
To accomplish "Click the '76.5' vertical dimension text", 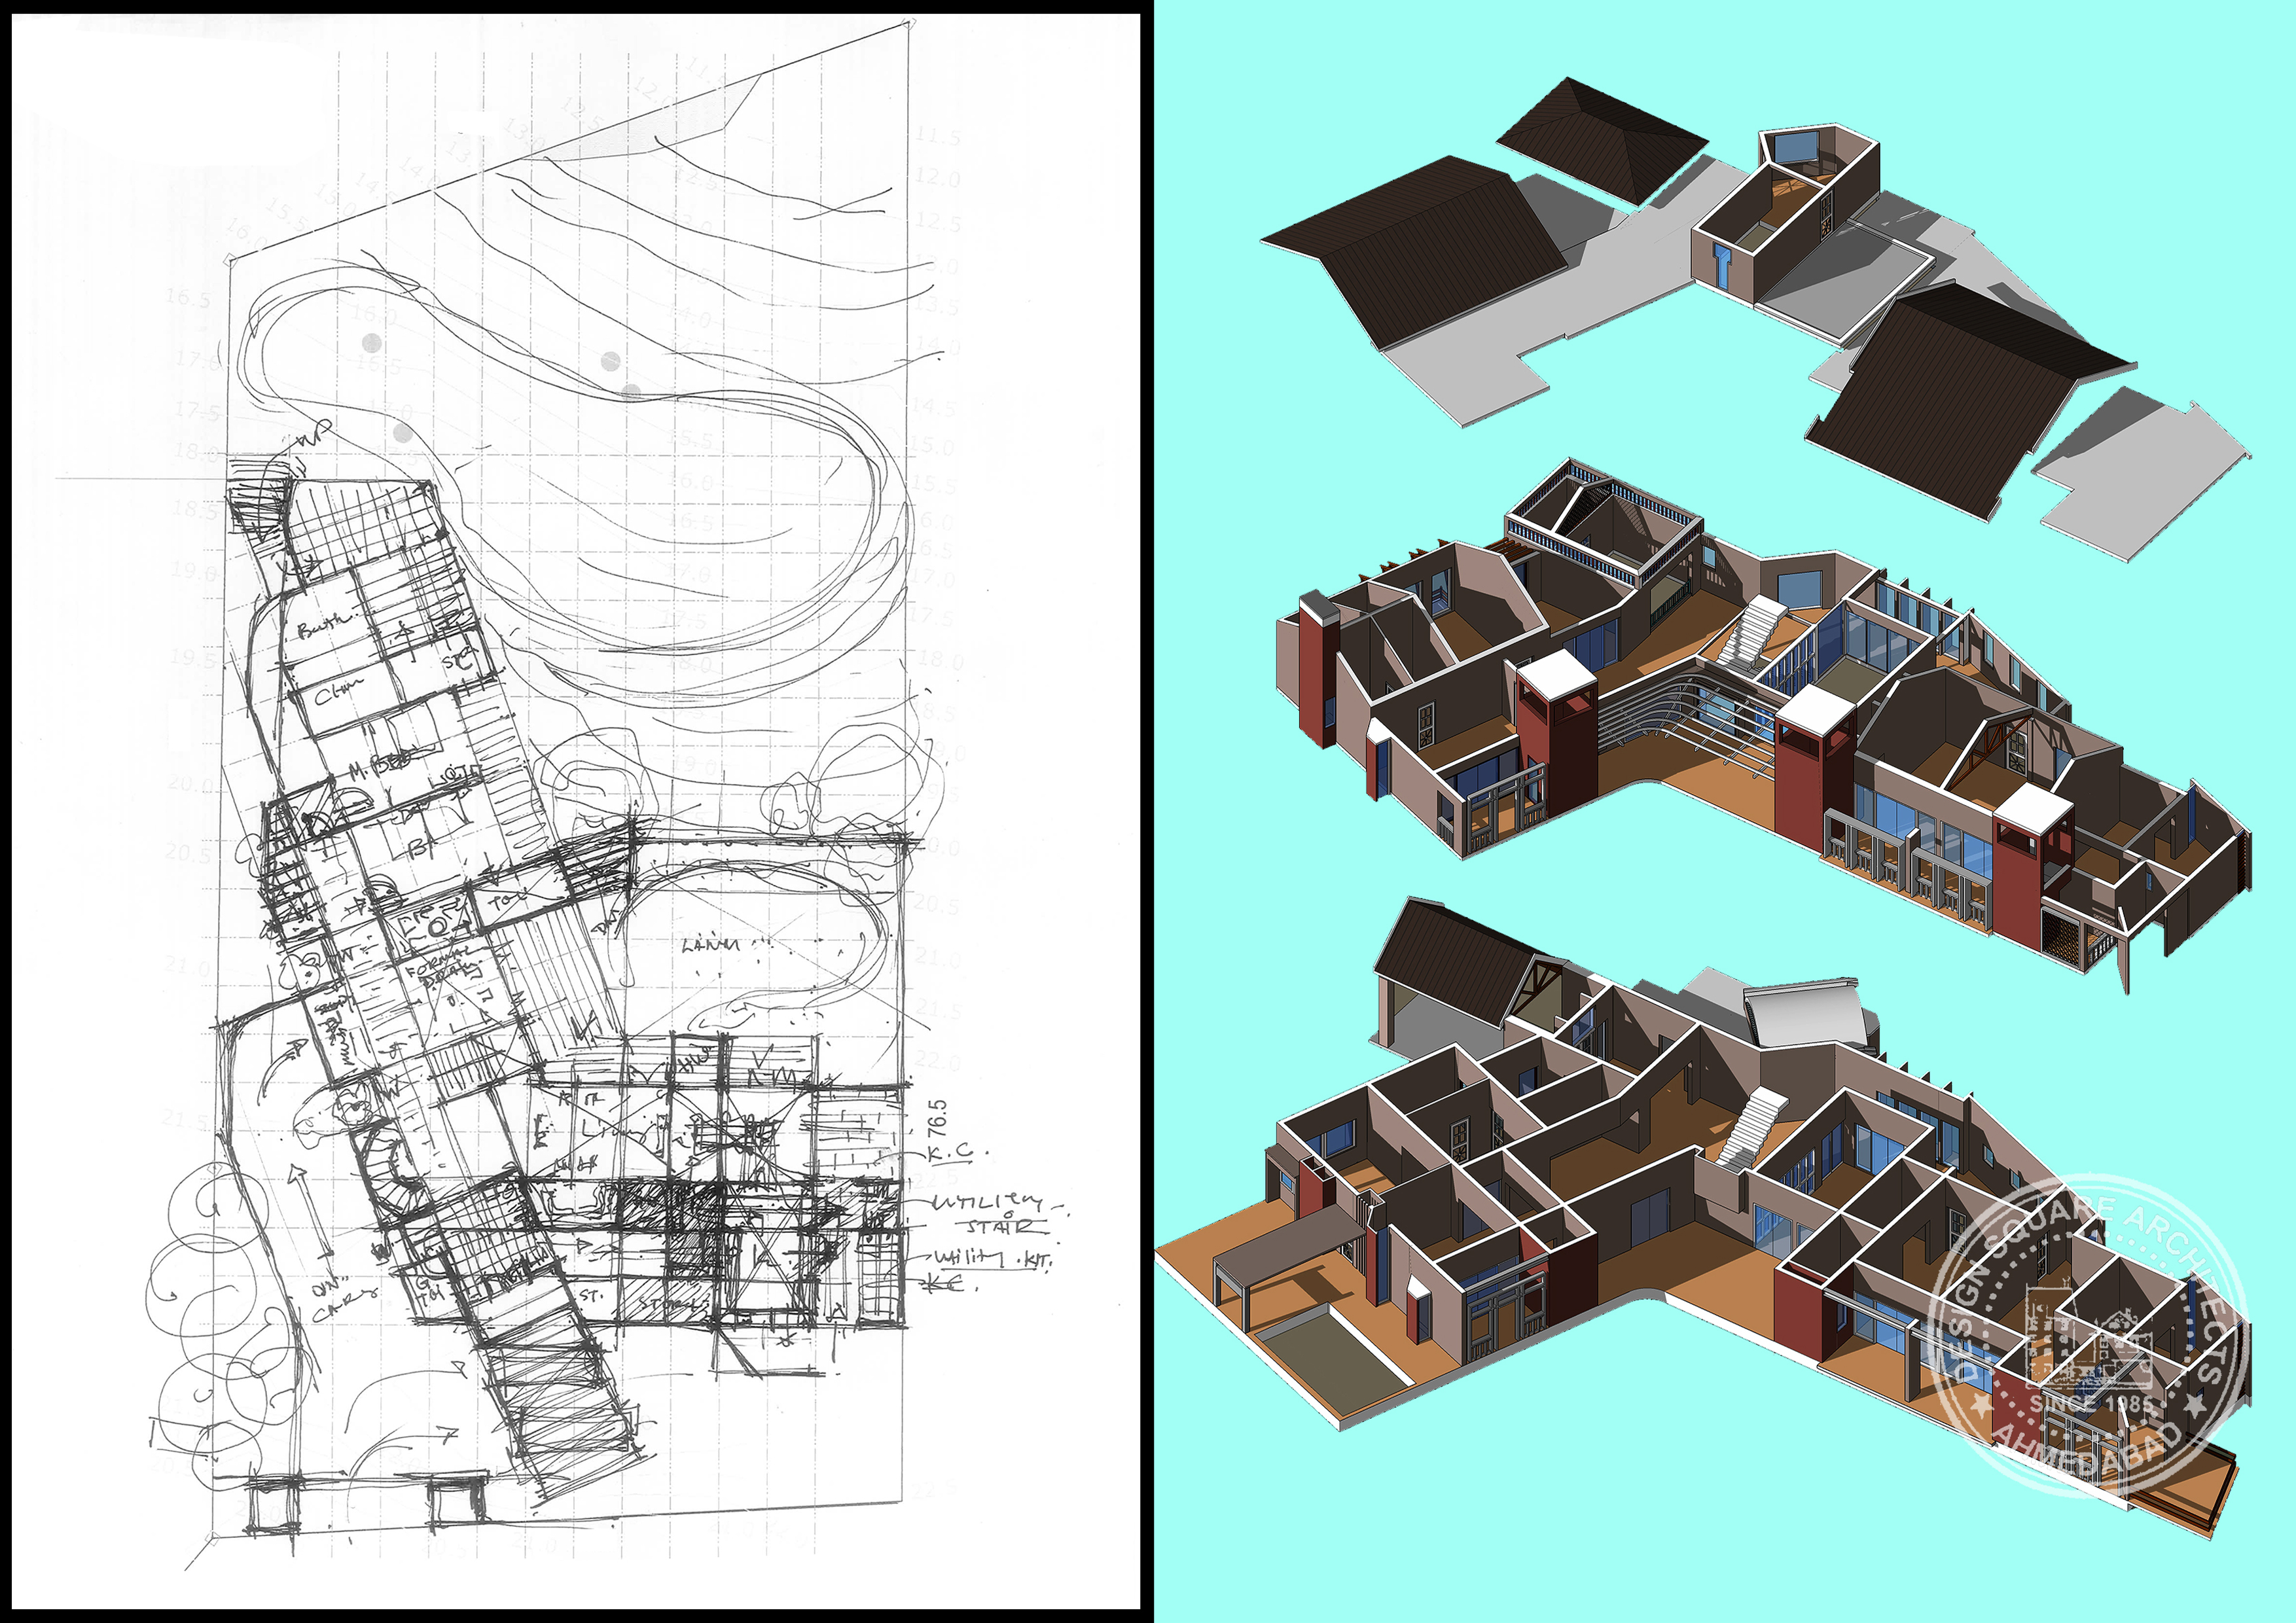I will point(937,1118).
